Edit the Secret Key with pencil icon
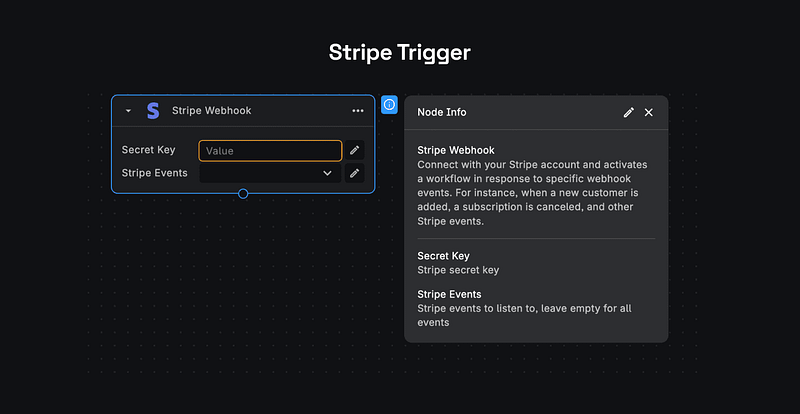Viewport: 800px width, 414px height. [355, 150]
